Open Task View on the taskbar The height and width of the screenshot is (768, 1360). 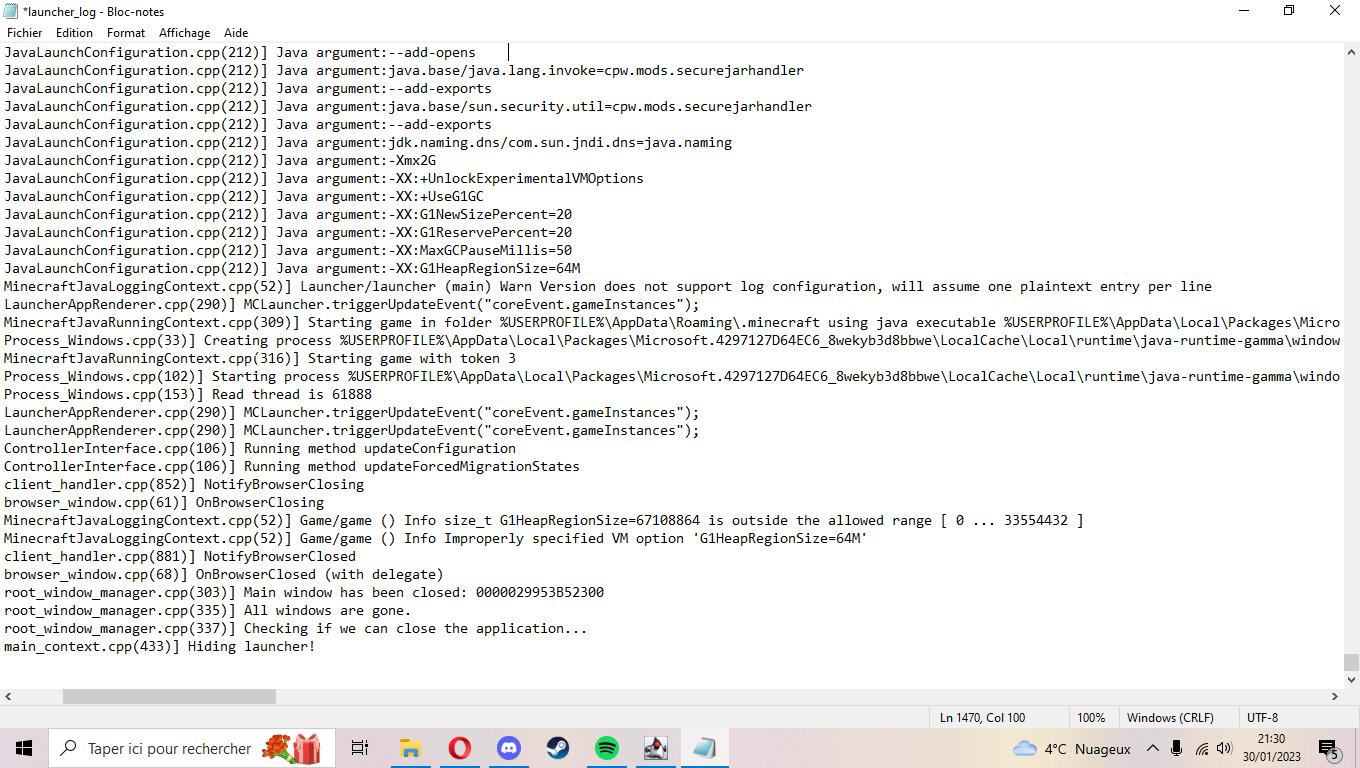pyautogui.click(x=360, y=748)
